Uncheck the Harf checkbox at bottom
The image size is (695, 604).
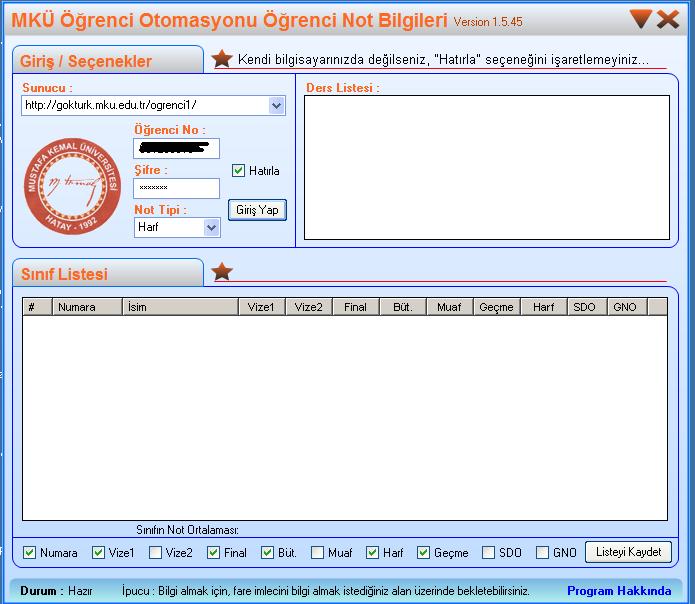[372, 552]
